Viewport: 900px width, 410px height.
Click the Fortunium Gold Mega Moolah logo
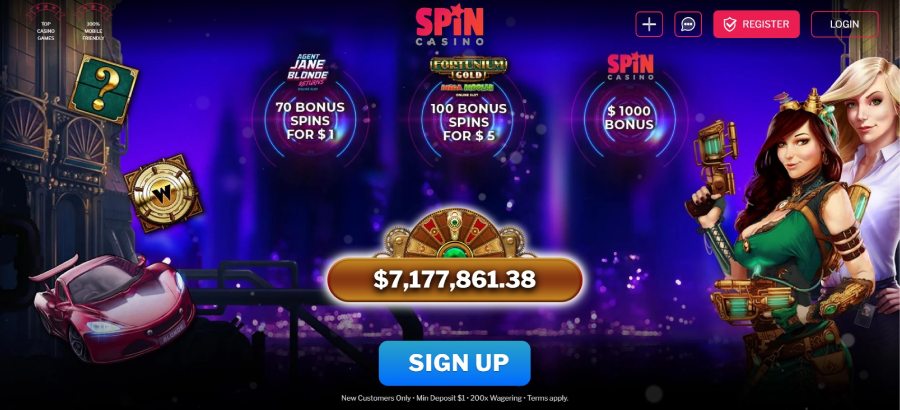[x=468, y=75]
